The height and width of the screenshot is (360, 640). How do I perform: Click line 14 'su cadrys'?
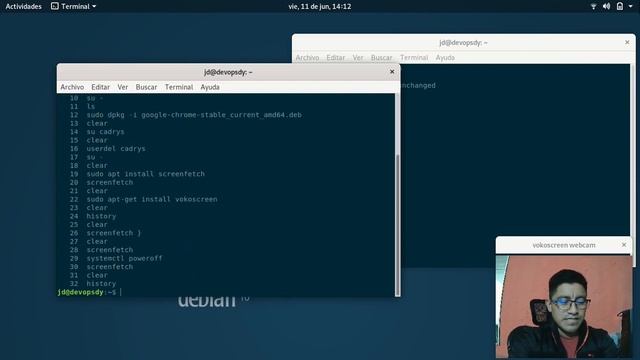point(105,132)
